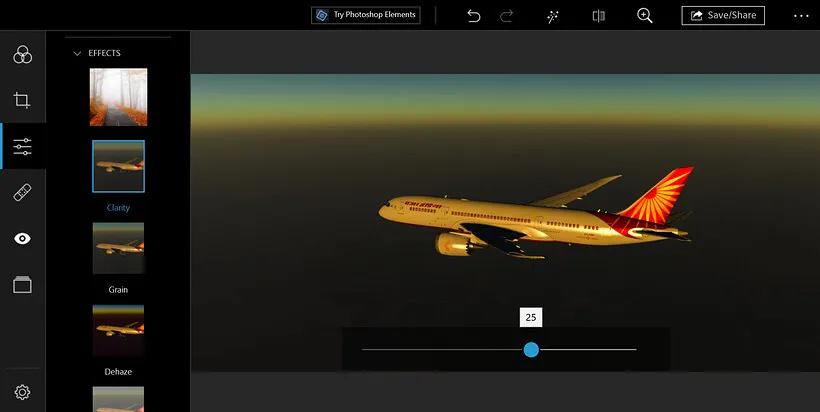Select the Clarity effect thumbnail
This screenshot has height=412, width=820.
[x=118, y=166]
